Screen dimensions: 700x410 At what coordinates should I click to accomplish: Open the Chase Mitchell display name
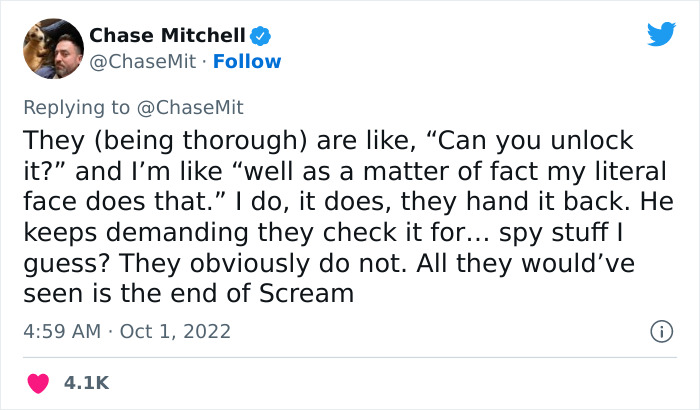coord(167,36)
